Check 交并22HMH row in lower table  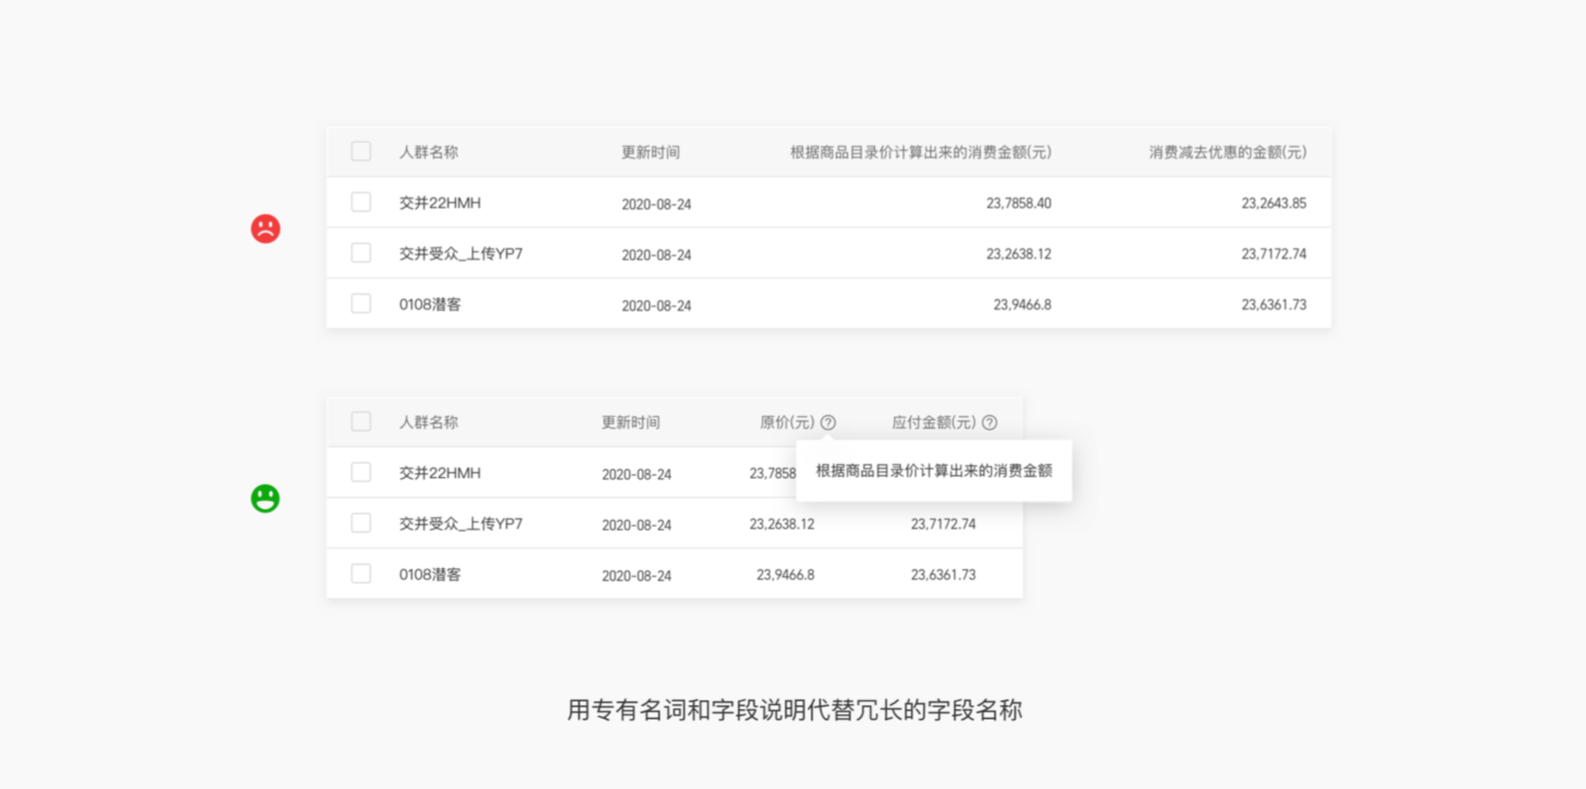(x=361, y=472)
